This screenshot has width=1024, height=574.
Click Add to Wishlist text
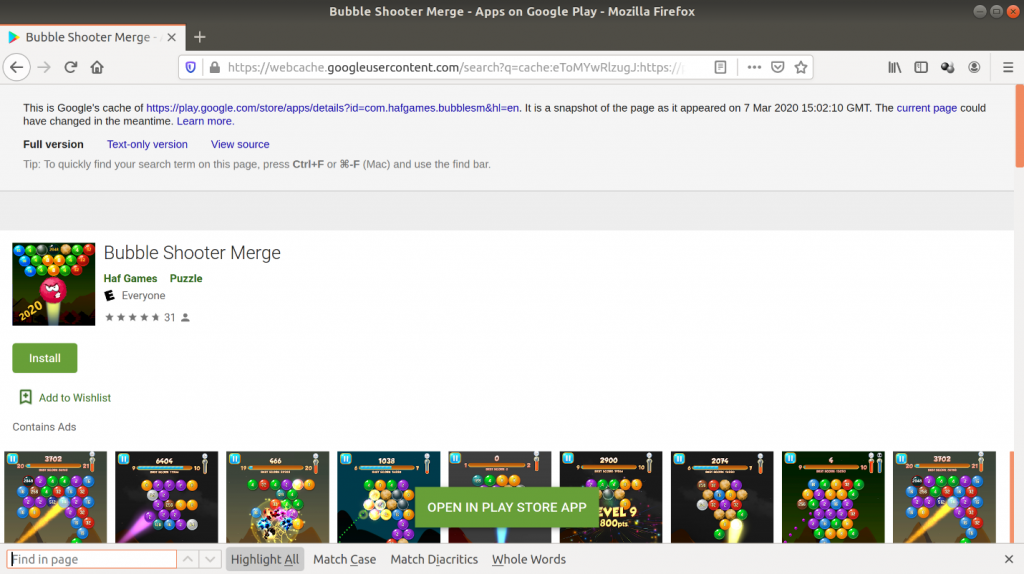tap(74, 398)
